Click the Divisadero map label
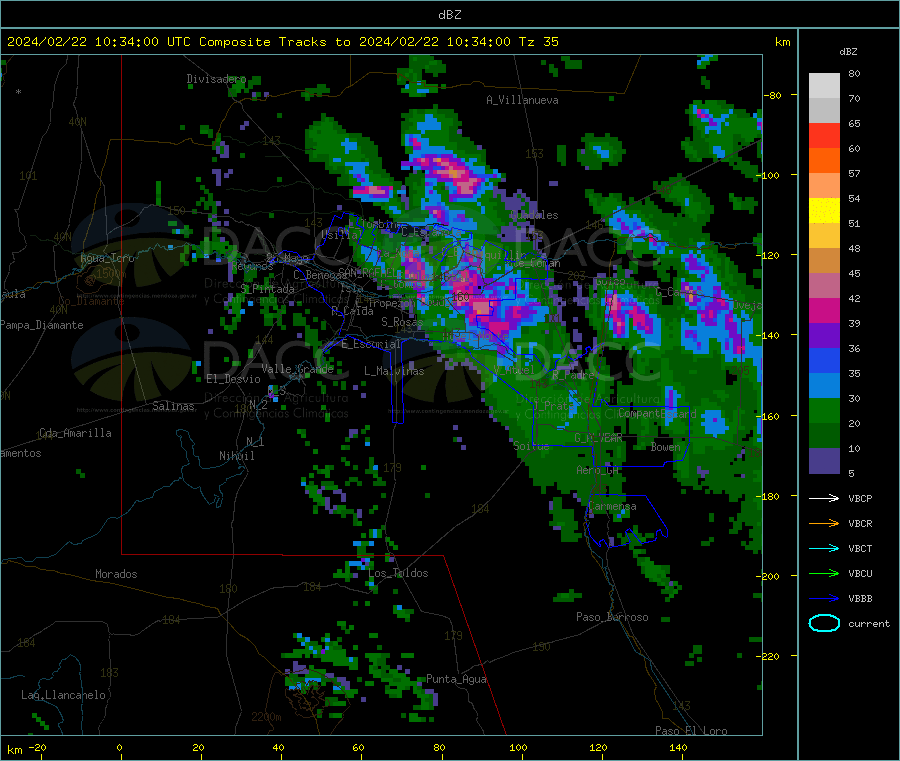The width and height of the screenshot is (900, 761). tap(216, 79)
